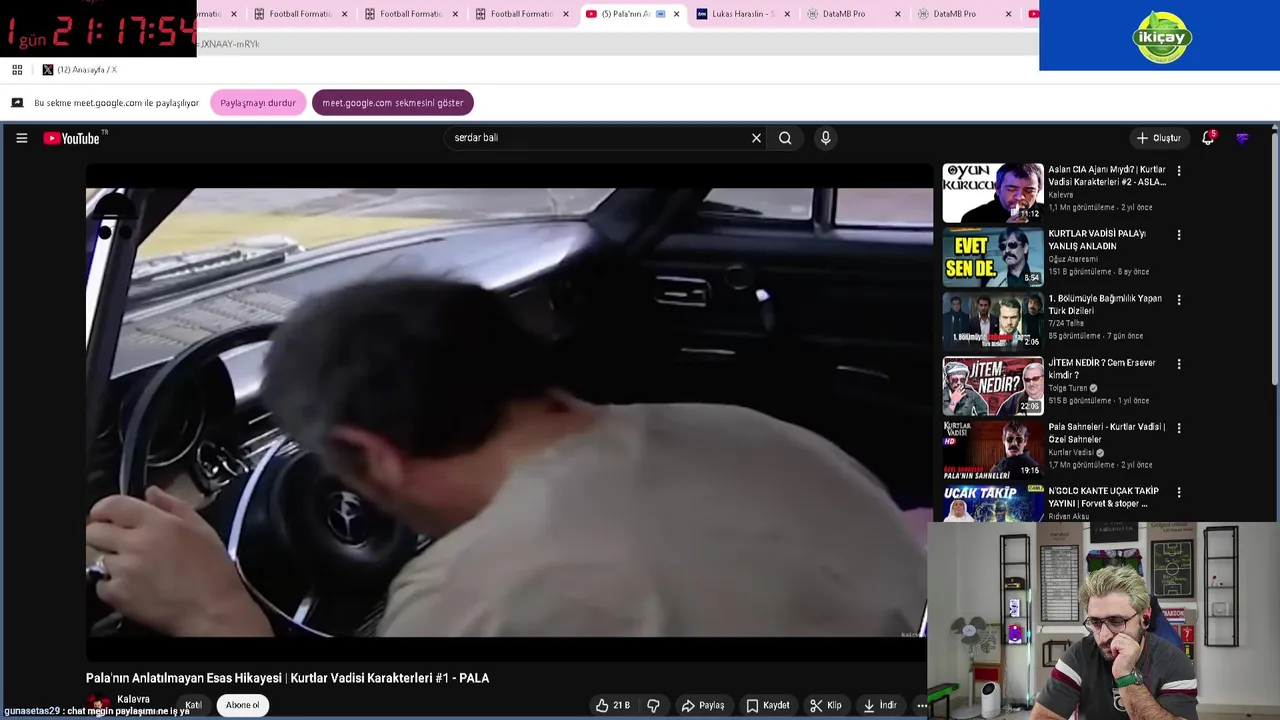Close the active Pala'nın YouTube tab
The height and width of the screenshot is (720, 1280).
click(677, 14)
